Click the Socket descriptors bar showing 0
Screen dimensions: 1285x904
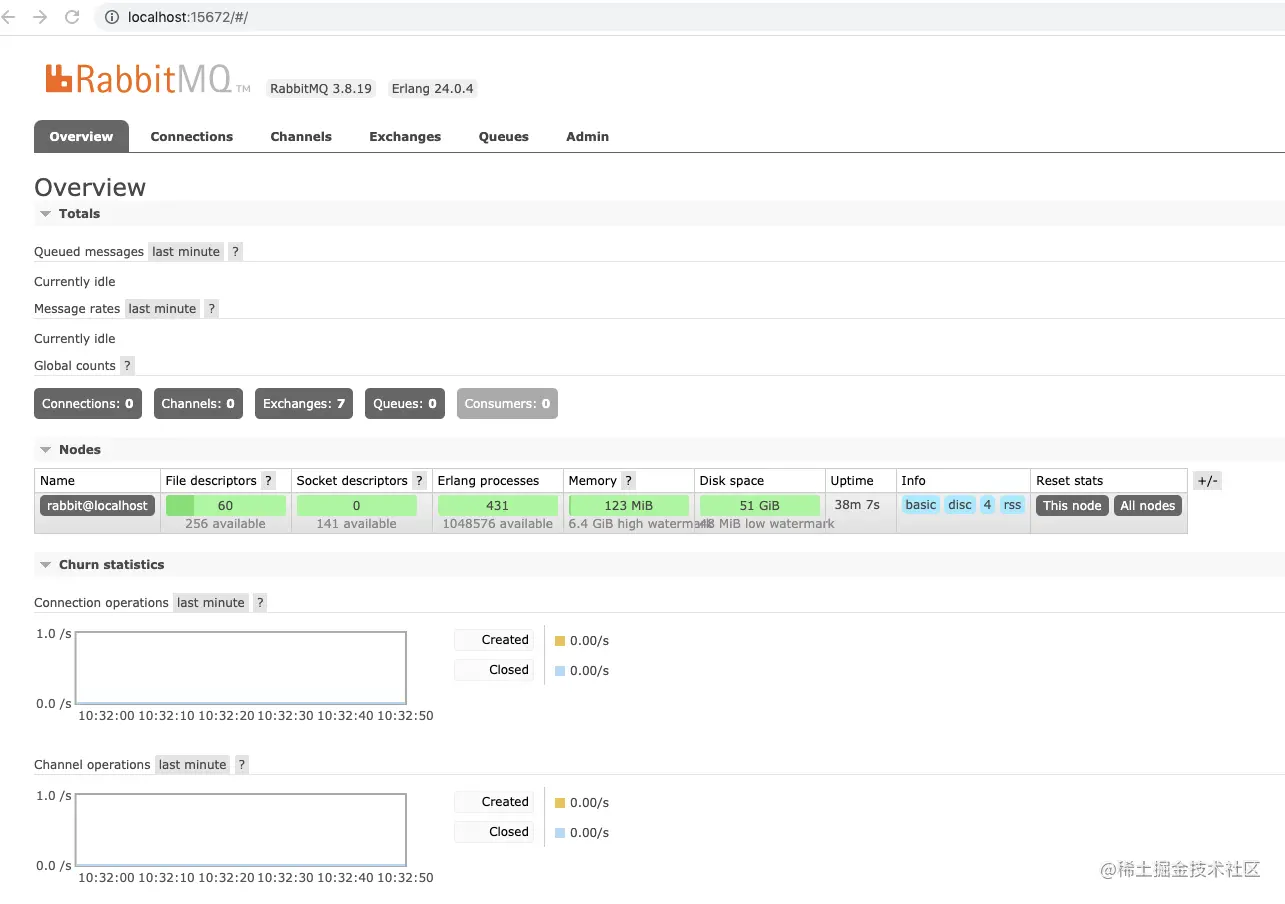[x=357, y=506]
